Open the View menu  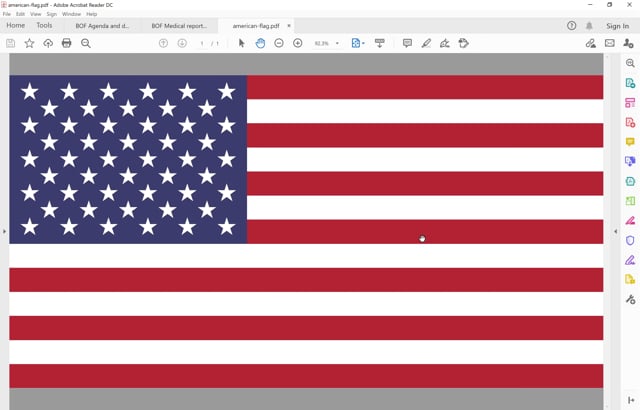point(36,14)
